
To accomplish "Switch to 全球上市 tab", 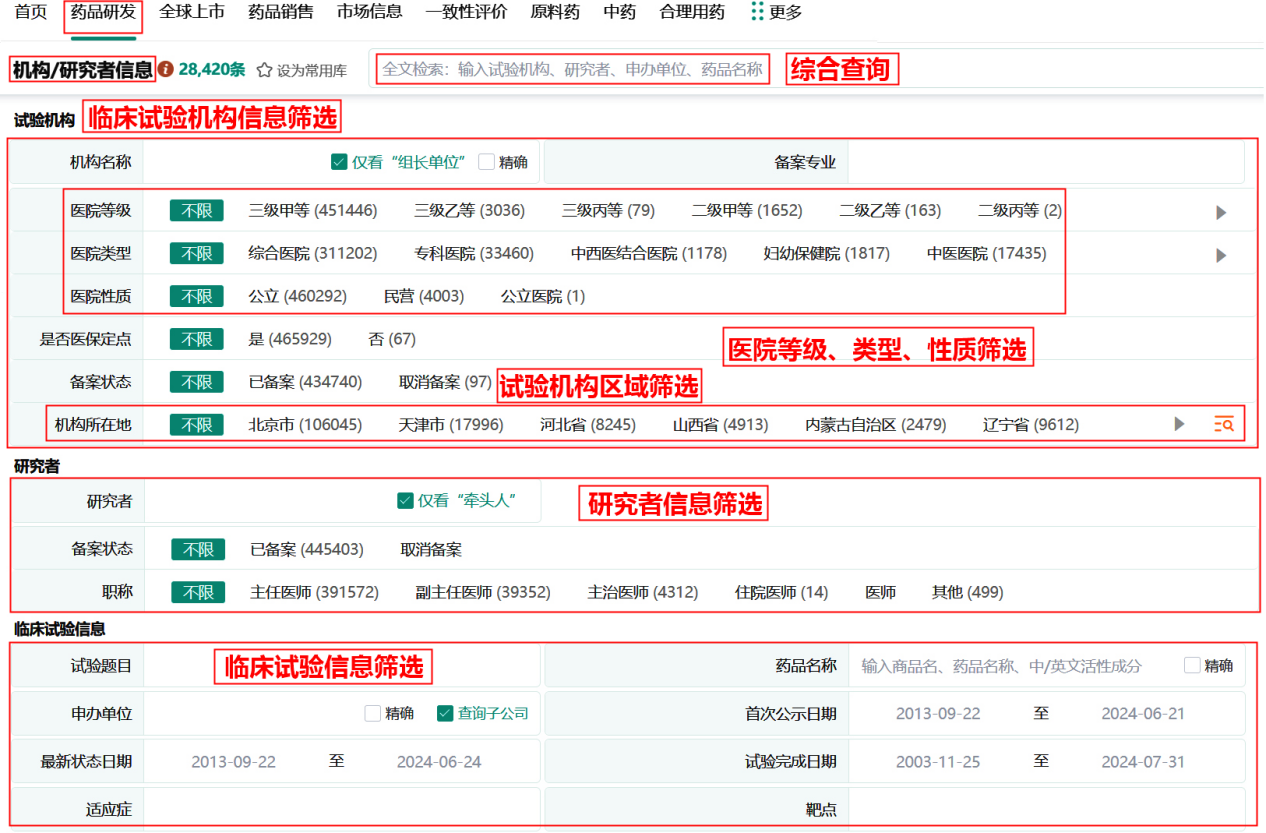I will (192, 12).
